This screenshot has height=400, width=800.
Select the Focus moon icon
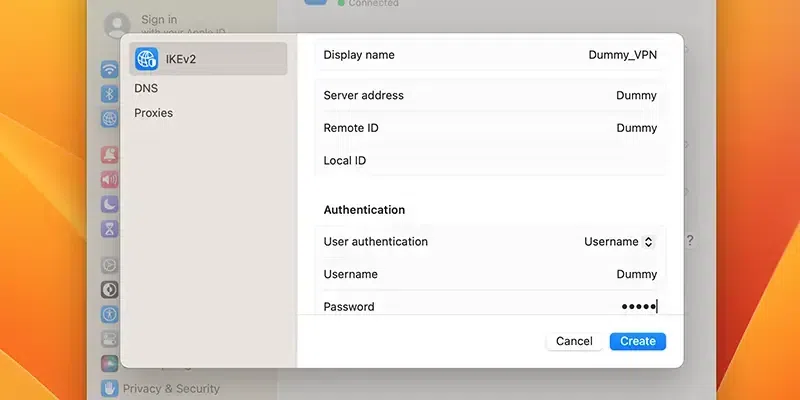pyautogui.click(x=110, y=204)
